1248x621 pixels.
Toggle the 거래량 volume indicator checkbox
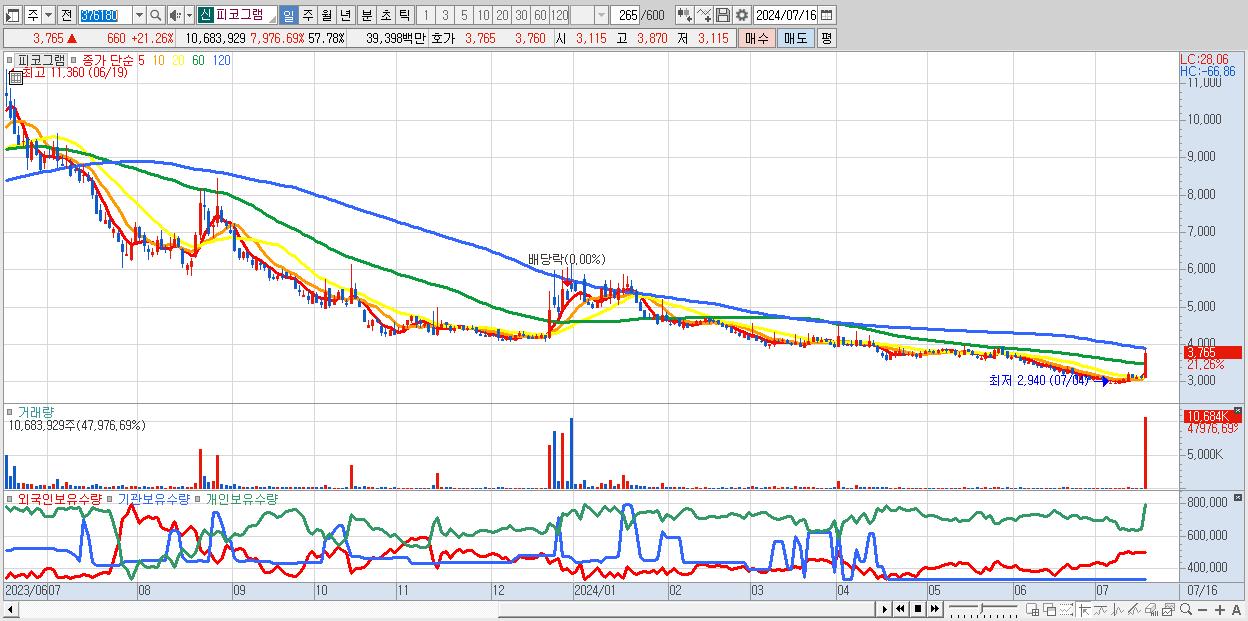[x=11, y=411]
